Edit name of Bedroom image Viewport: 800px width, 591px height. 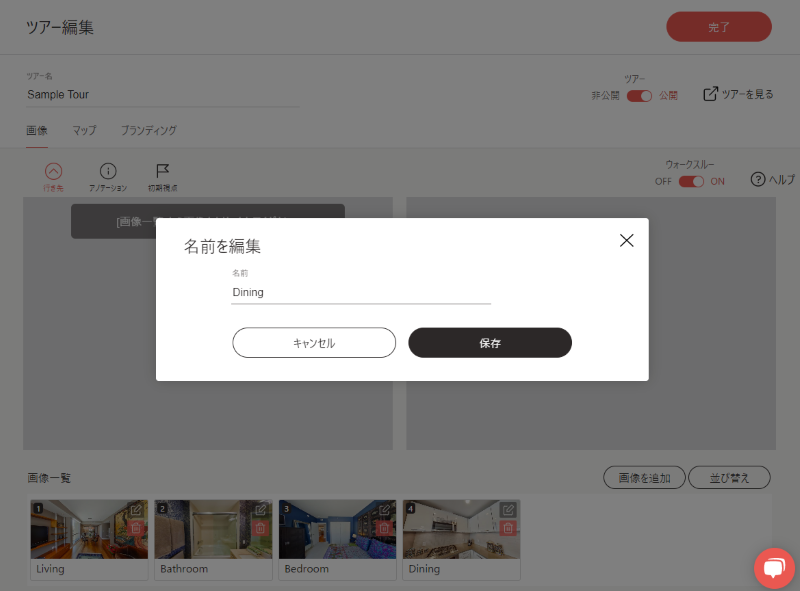click(384, 510)
